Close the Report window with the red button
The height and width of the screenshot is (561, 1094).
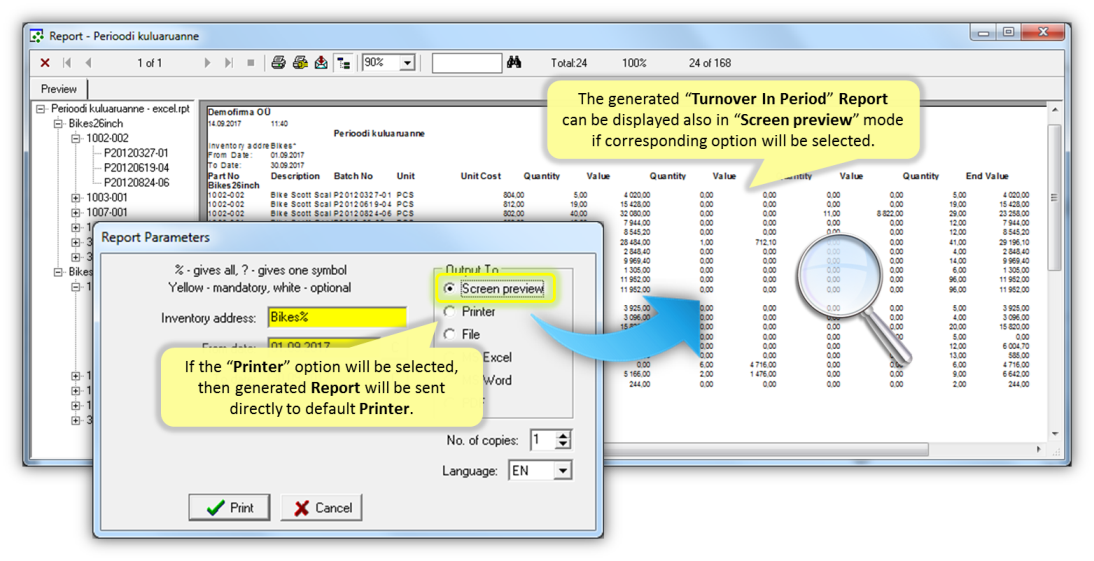(x=1043, y=33)
